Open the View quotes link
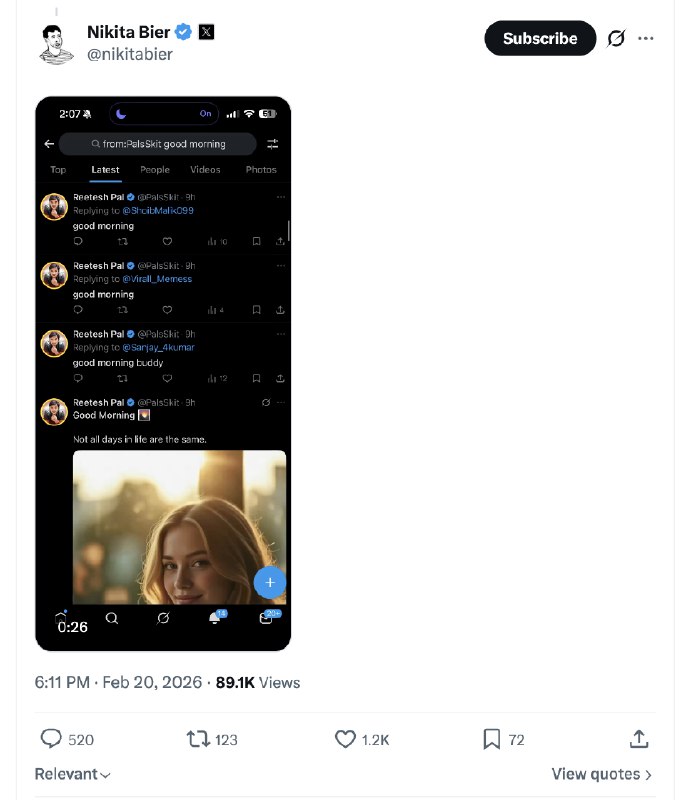Image resolution: width=686 pixels, height=800 pixels. click(600, 773)
